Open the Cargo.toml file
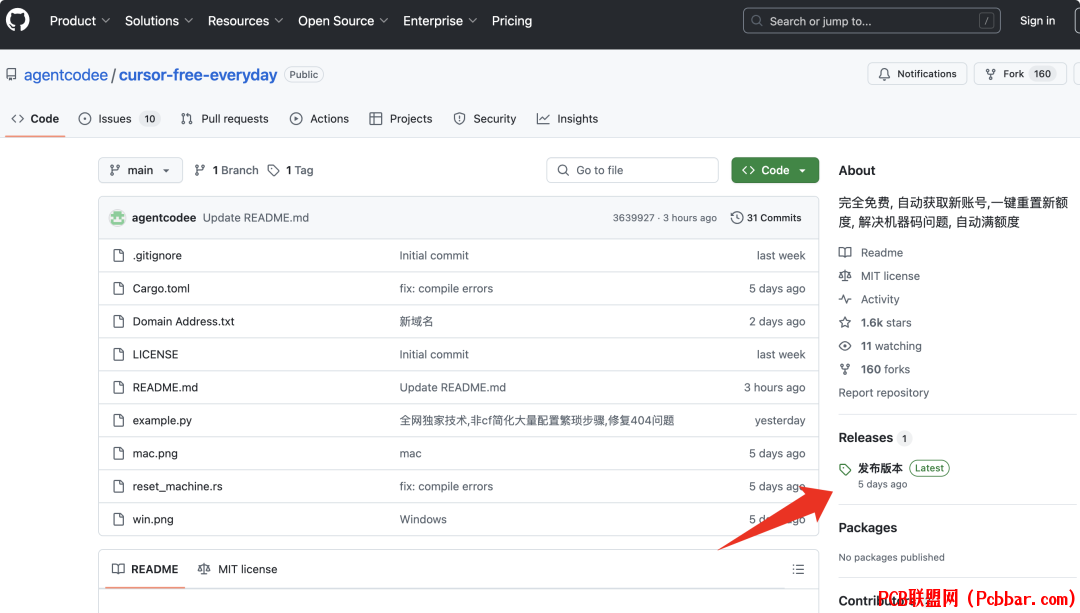 tap(161, 289)
